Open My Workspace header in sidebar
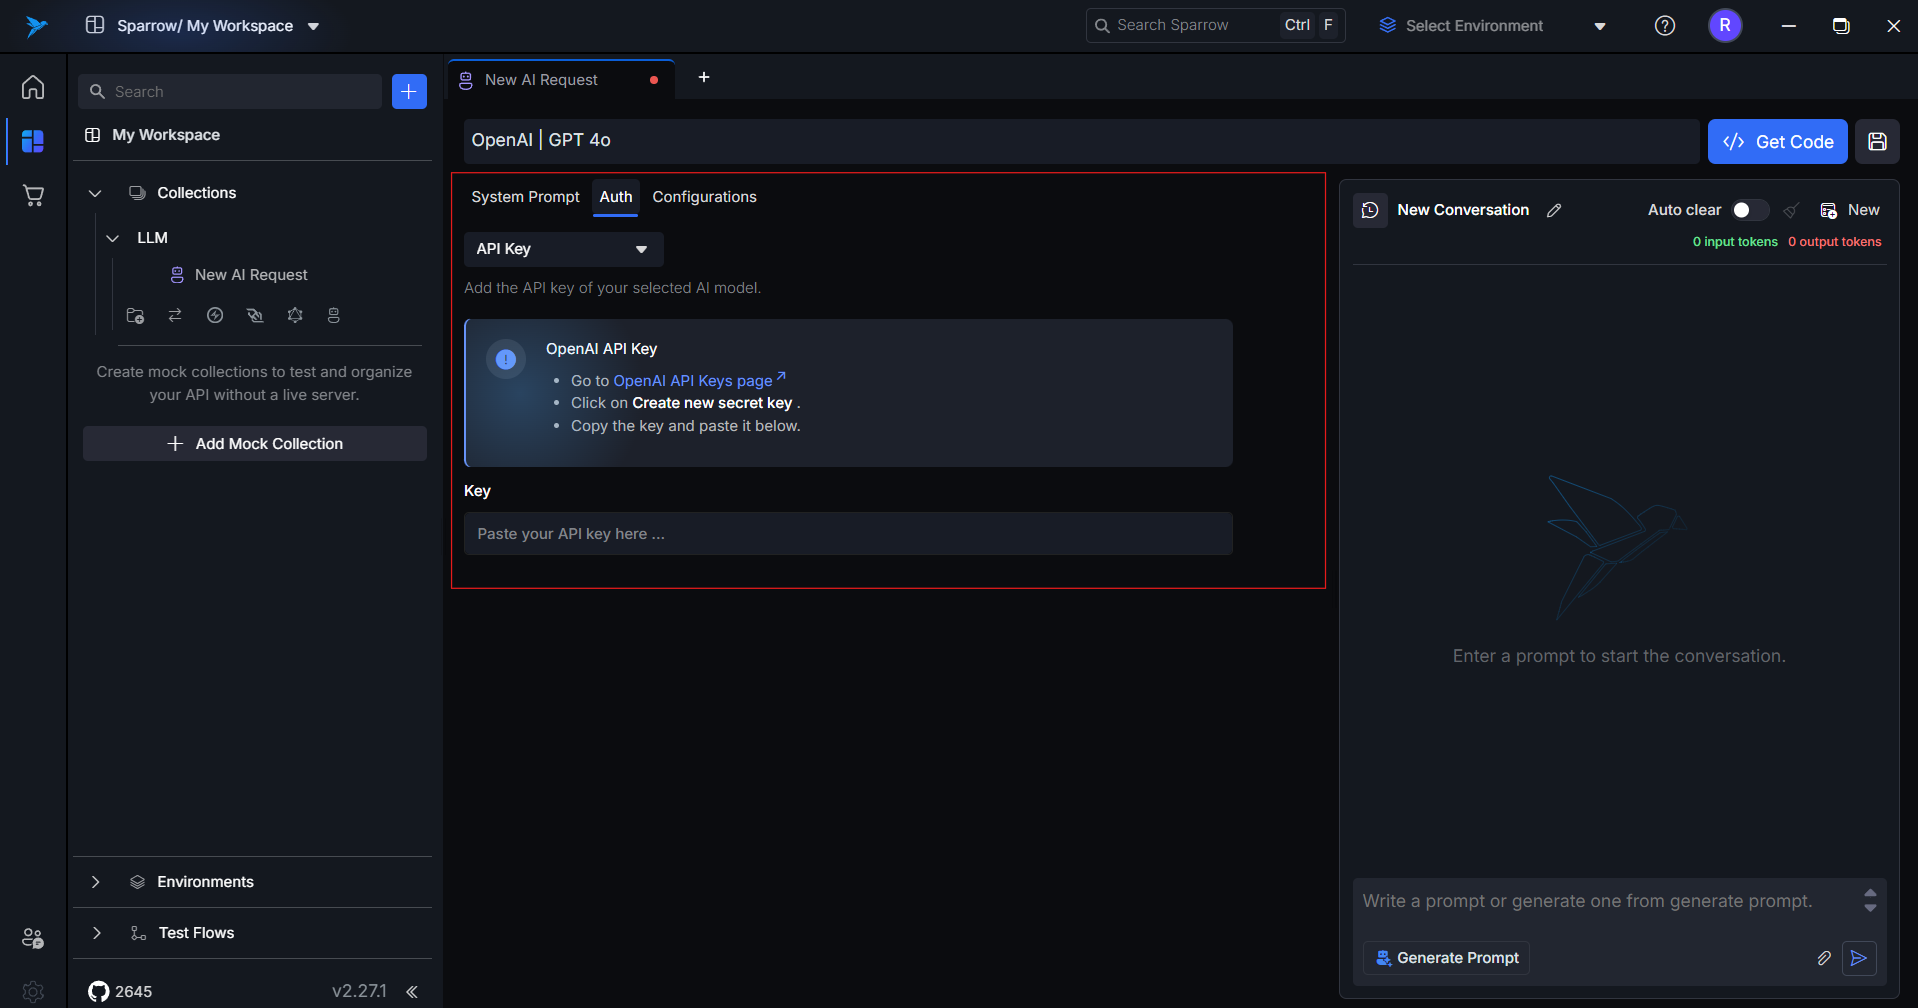Image resolution: width=1918 pixels, height=1008 pixels. tap(166, 135)
